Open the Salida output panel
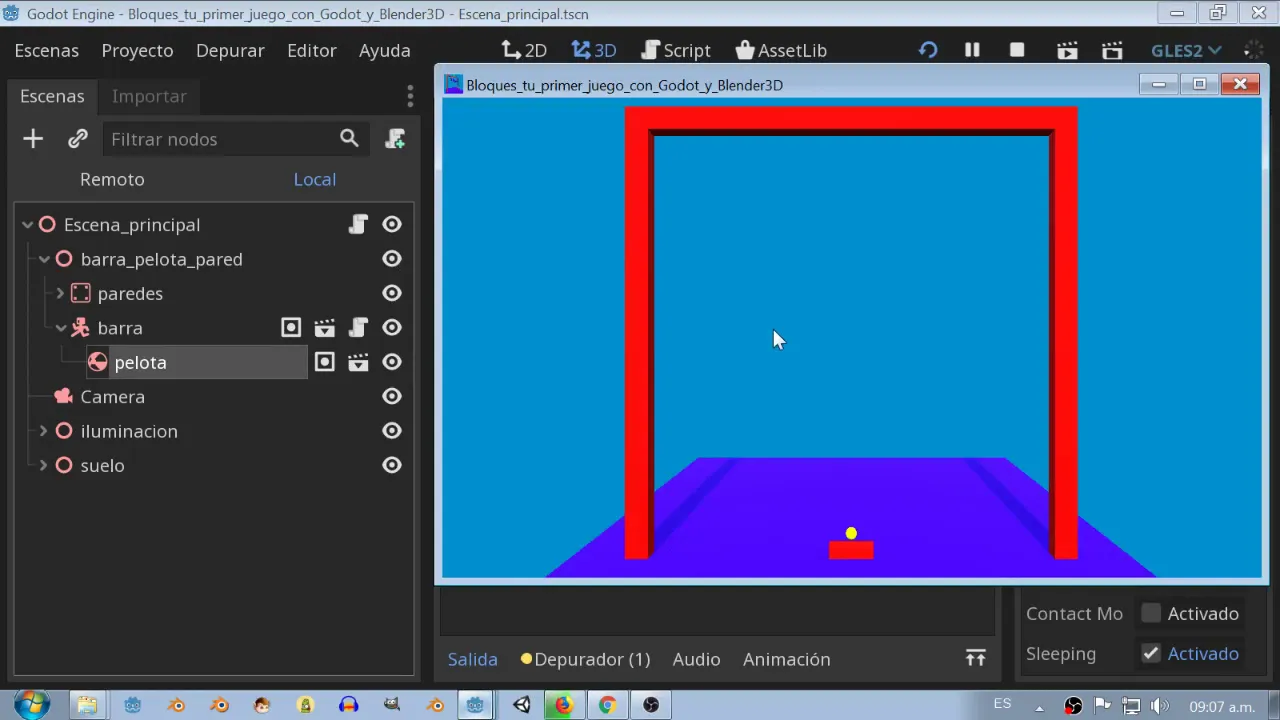The width and height of the screenshot is (1280, 720). (x=473, y=659)
